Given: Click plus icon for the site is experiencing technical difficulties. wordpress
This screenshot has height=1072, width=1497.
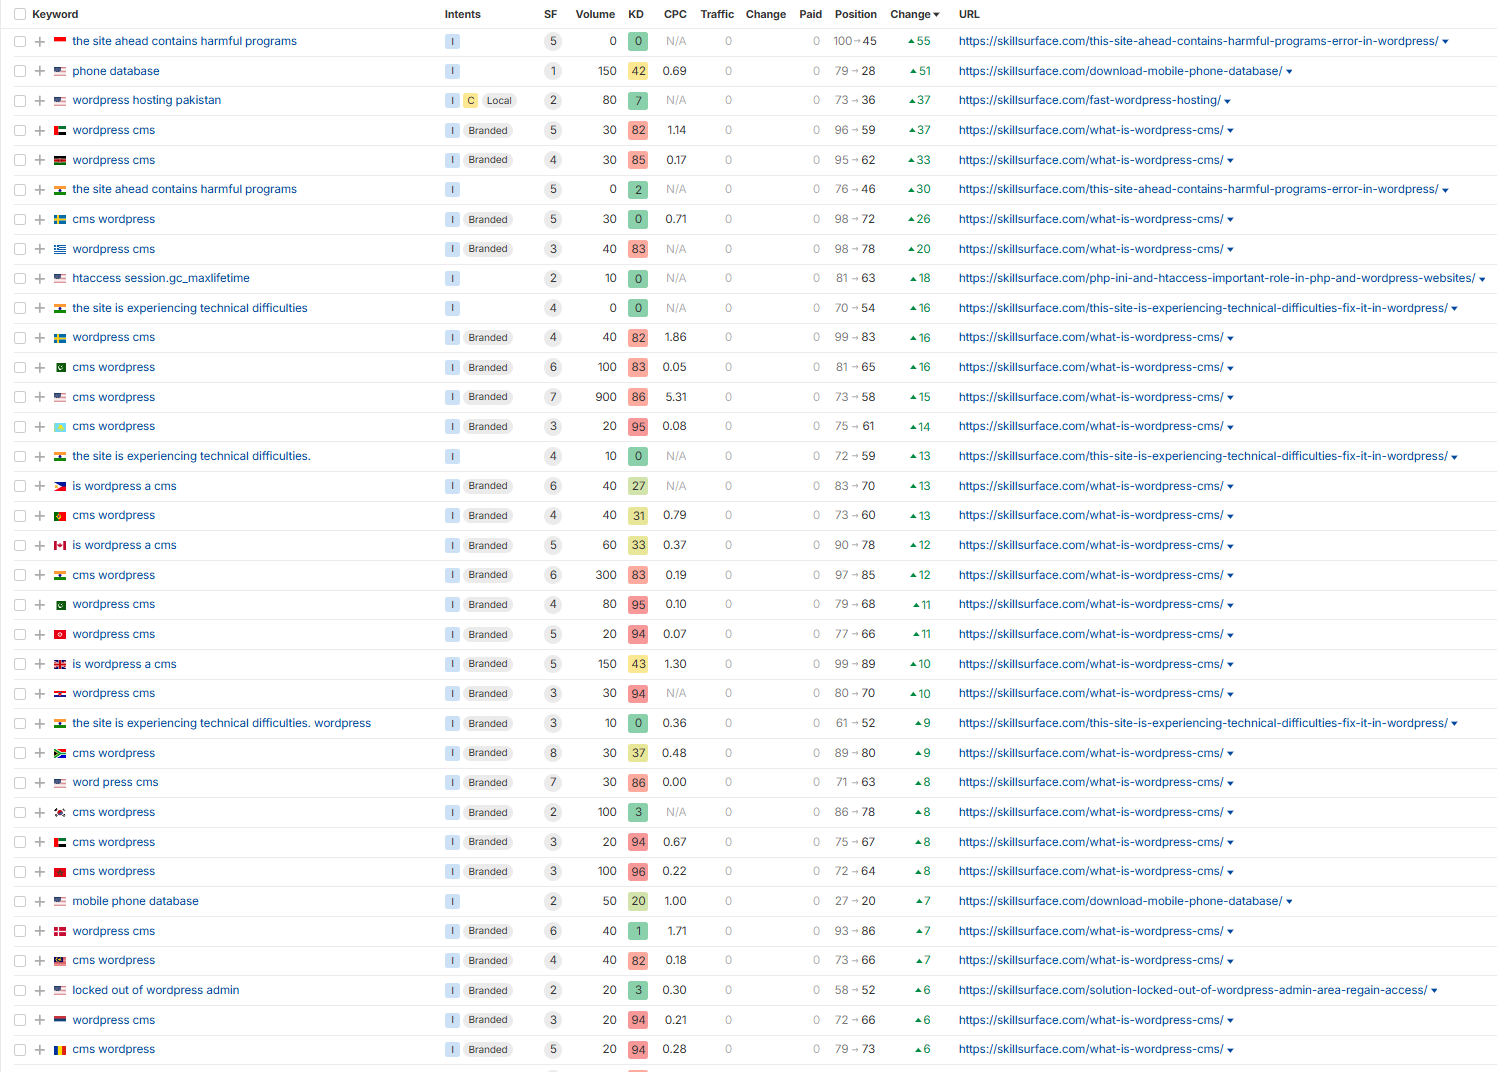Looking at the screenshot, I should [40, 724].
